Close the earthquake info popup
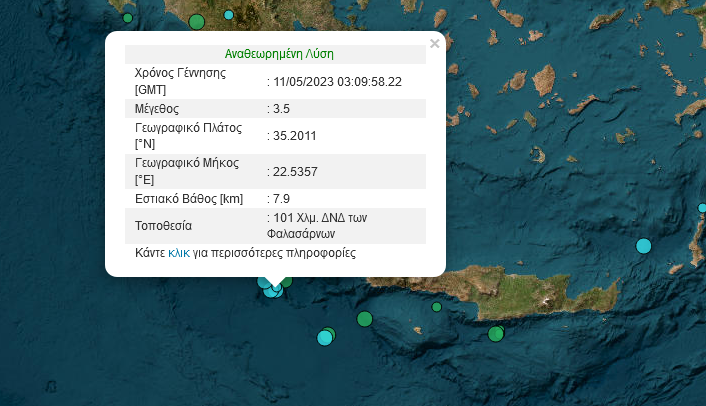The height and width of the screenshot is (406, 706). 434,44
